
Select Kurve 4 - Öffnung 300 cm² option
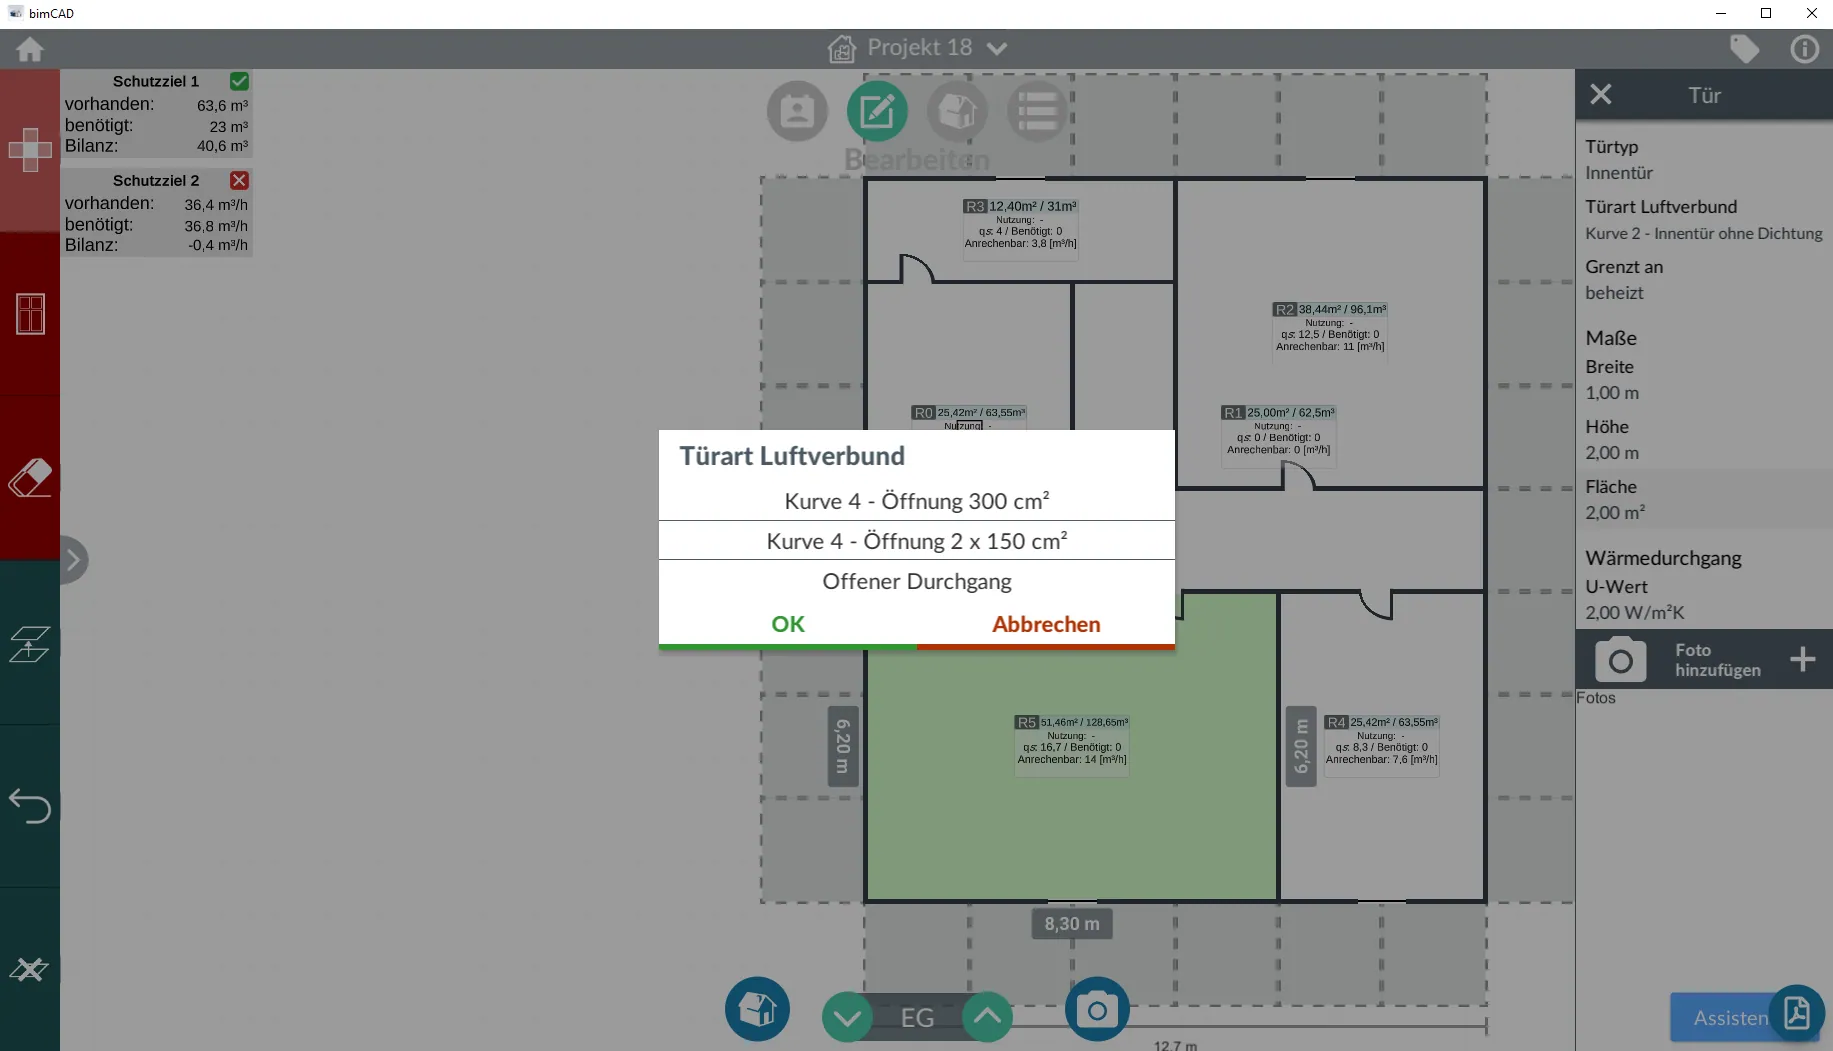[916, 501]
